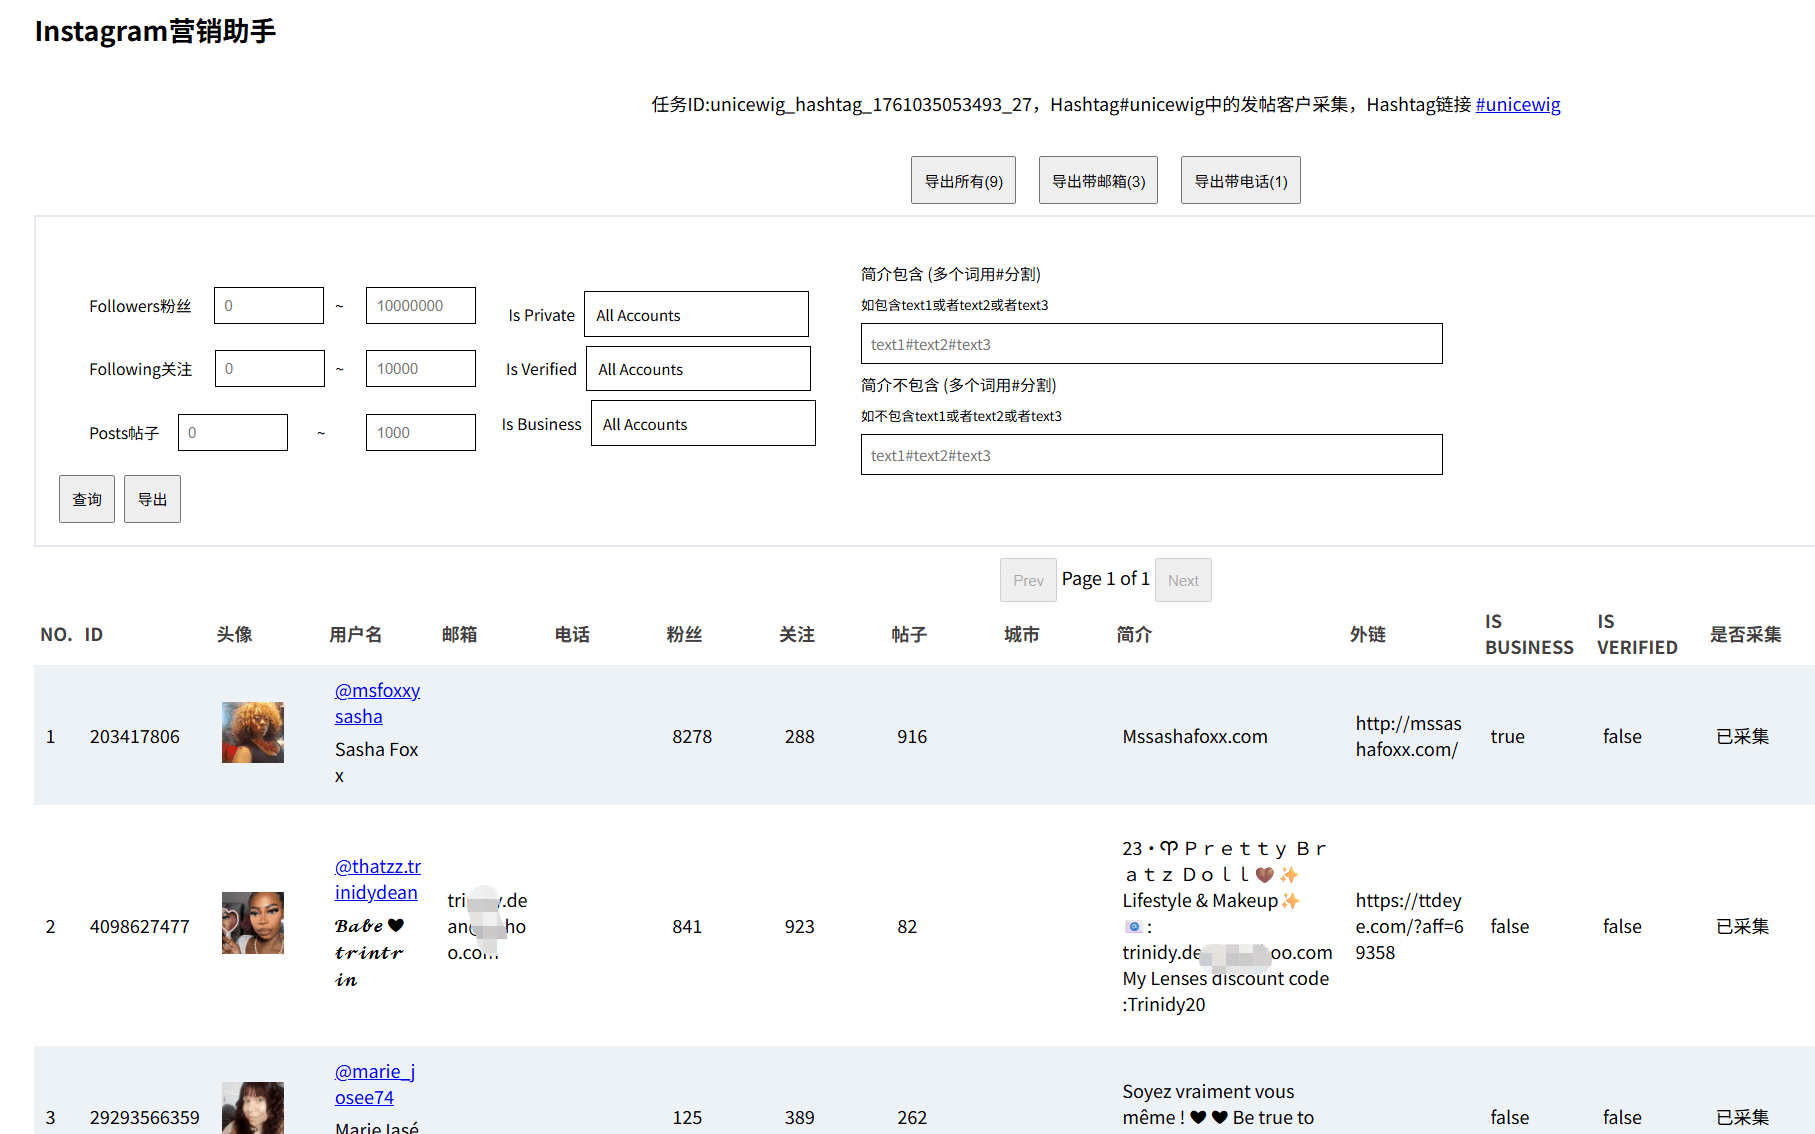This screenshot has height=1134, width=1815.
Task: Click the Followers minimum input field
Action: pyautogui.click(x=269, y=306)
